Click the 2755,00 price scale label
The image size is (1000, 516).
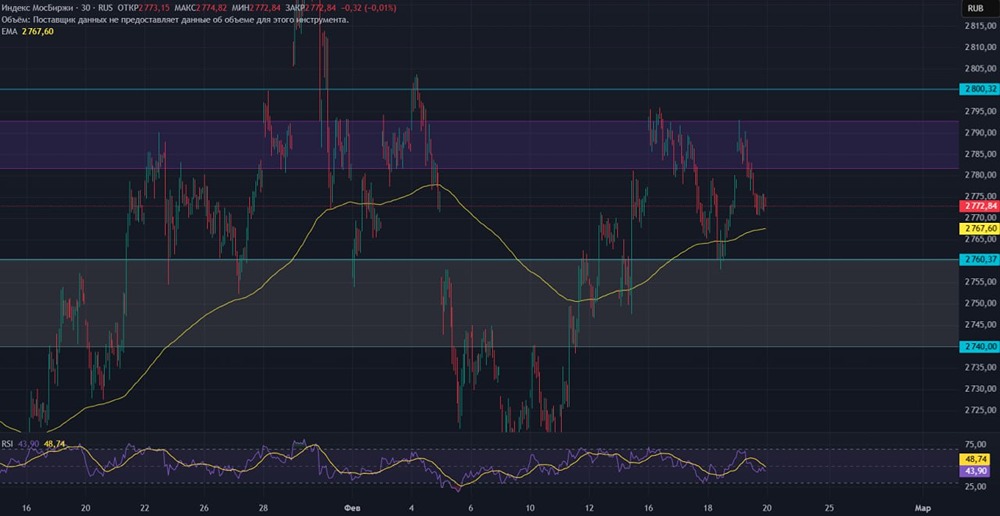pyautogui.click(x=980, y=282)
